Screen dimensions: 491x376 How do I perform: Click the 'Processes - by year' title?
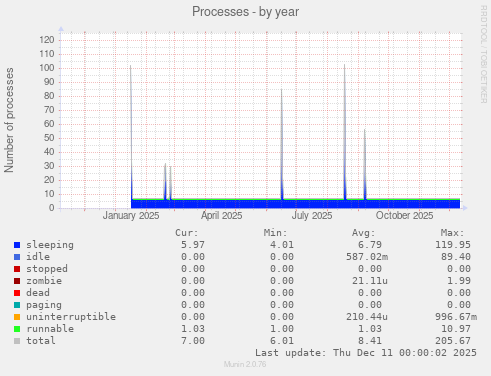pyautogui.click(x=245, y=12)
